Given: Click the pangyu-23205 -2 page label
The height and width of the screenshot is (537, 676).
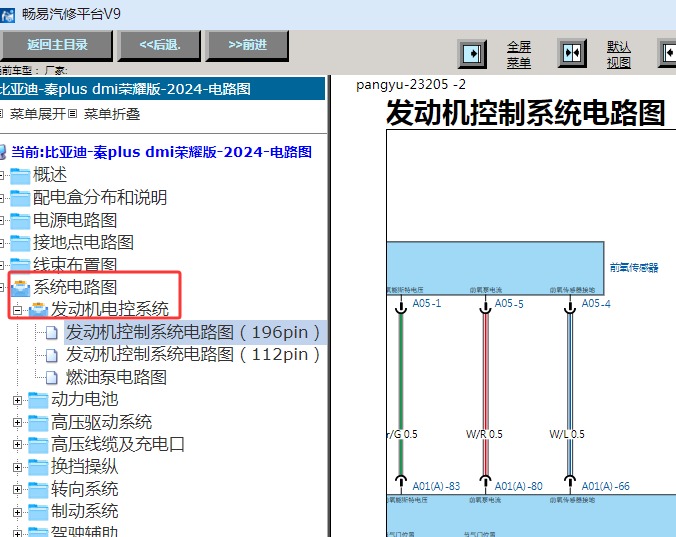Looking at the screenshot, I should pos(411,84).
